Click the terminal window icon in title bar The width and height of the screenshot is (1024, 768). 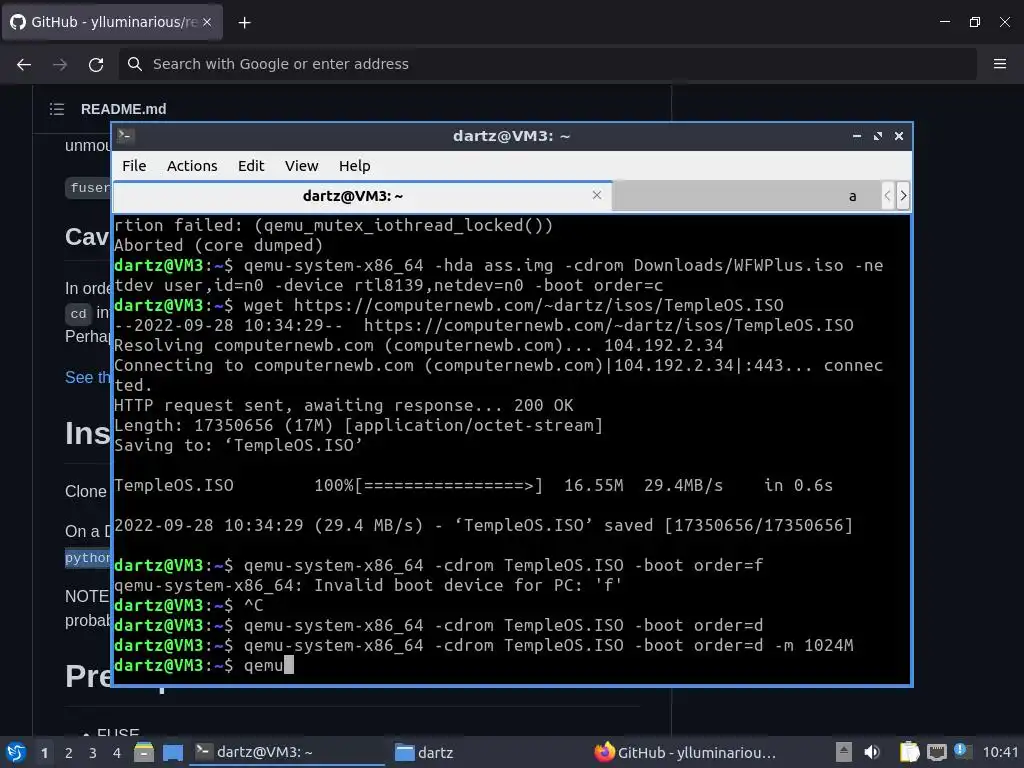(125, 136)
